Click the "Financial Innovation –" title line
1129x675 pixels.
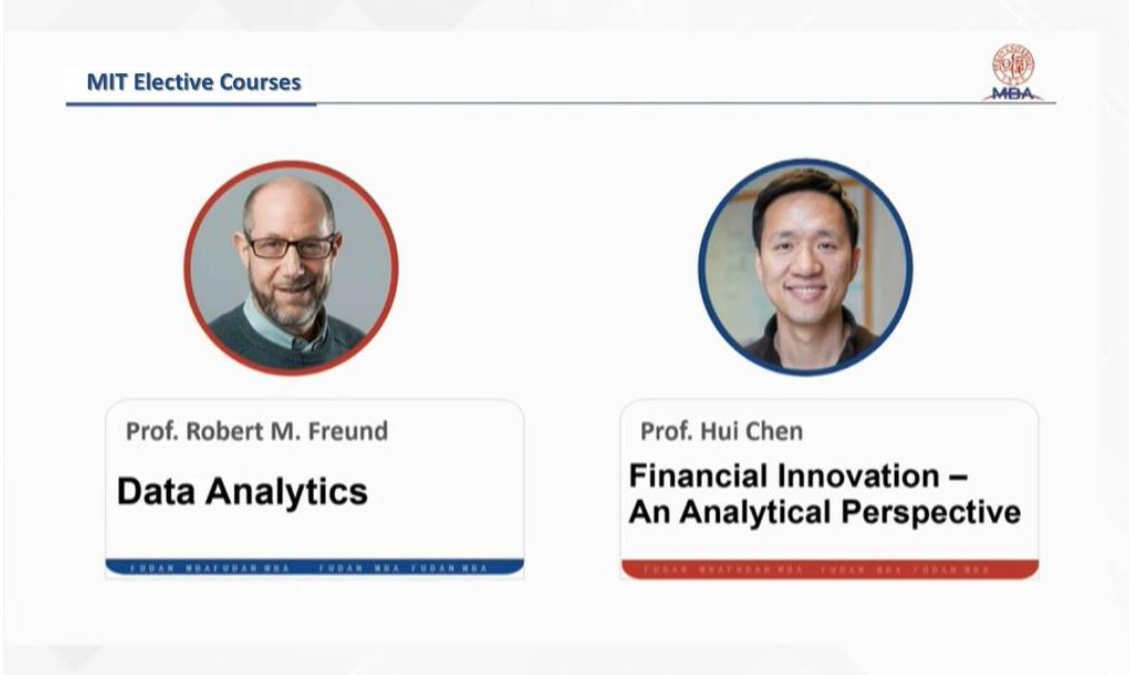797,475
